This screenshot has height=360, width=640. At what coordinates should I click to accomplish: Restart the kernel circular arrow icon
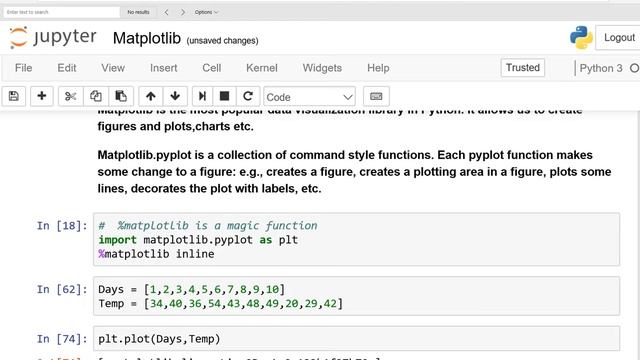point(248,96)
